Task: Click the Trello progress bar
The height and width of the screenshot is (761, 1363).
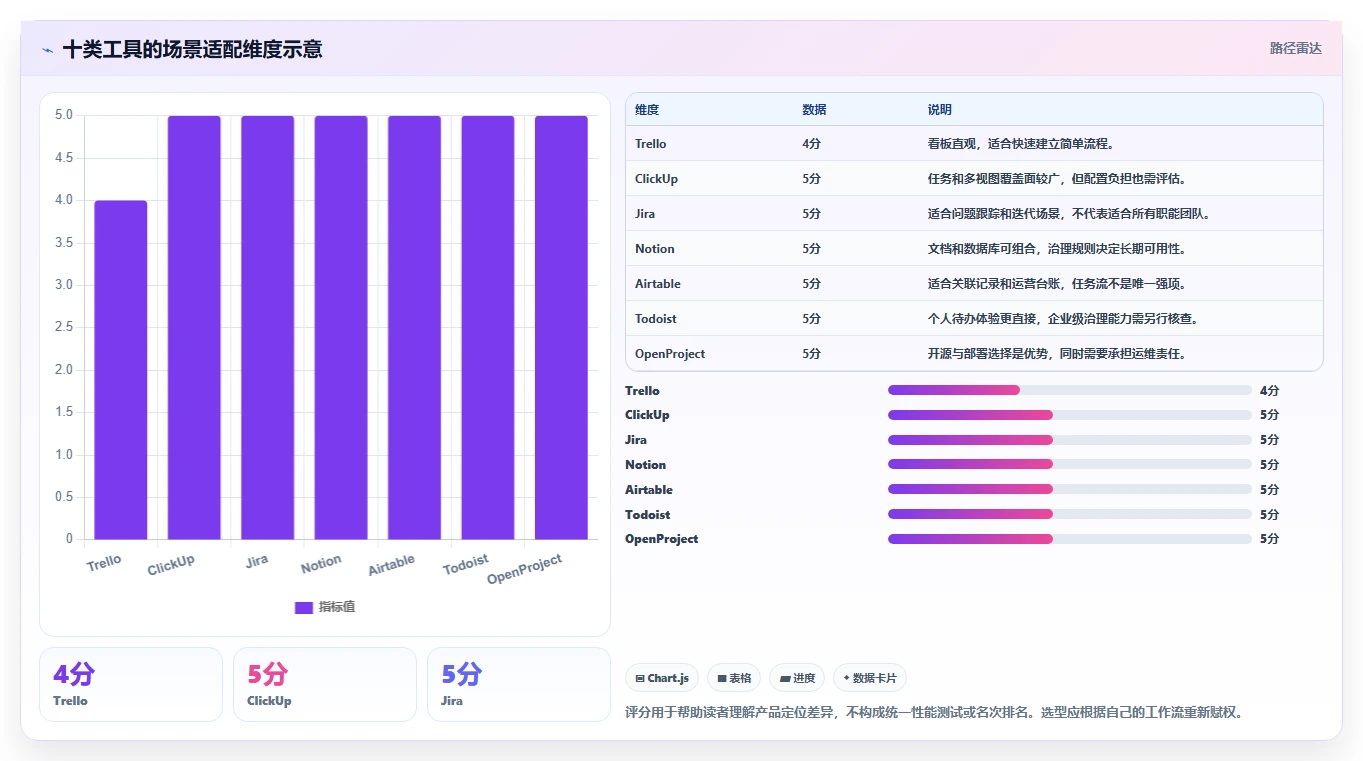Action: tap(1070, 390)
